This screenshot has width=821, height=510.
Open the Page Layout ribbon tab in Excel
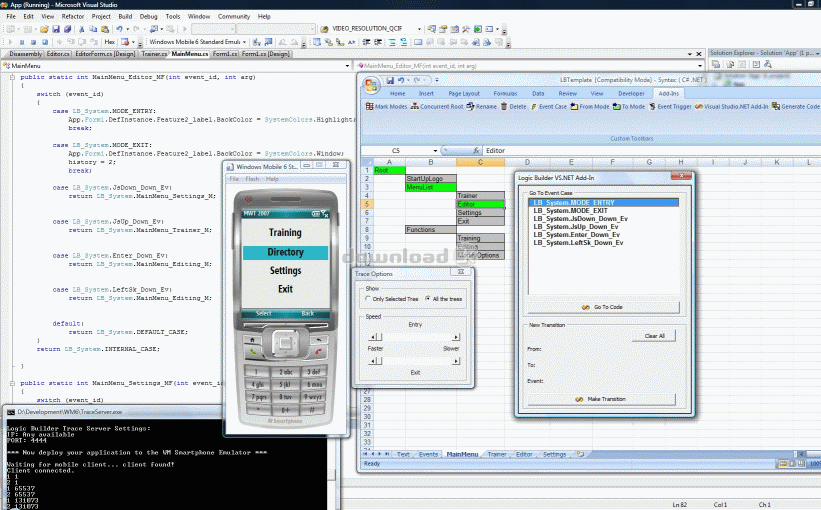pos(464,93)
